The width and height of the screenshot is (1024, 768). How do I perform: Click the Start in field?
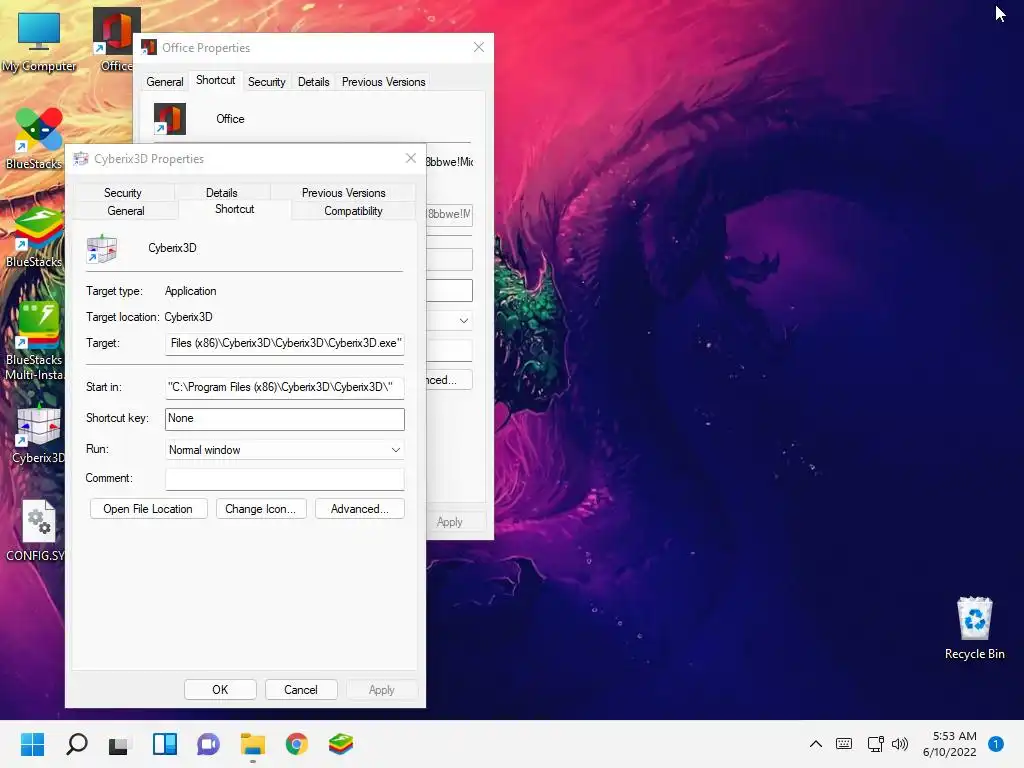tap(285, 387)
